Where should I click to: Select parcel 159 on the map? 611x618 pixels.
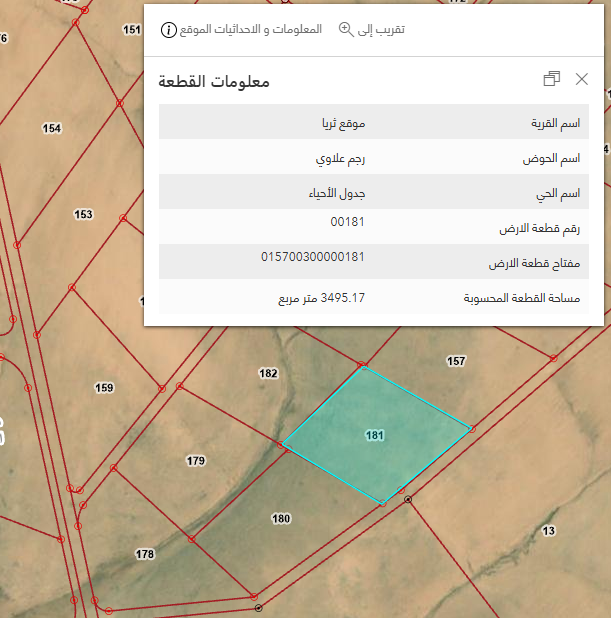coord(104,388)
